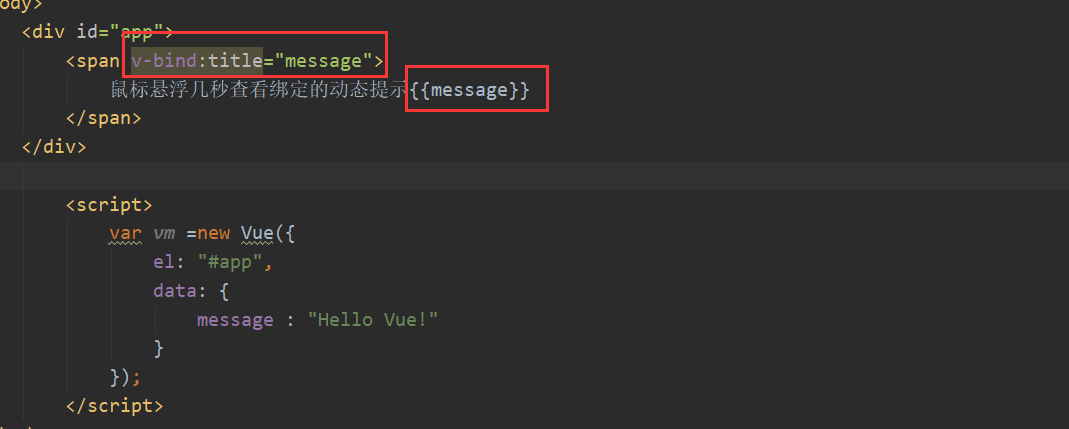This screenshot has height=429, width=1069.
Task: Click the opening <script> tag
Action: [x=109, y=205]
